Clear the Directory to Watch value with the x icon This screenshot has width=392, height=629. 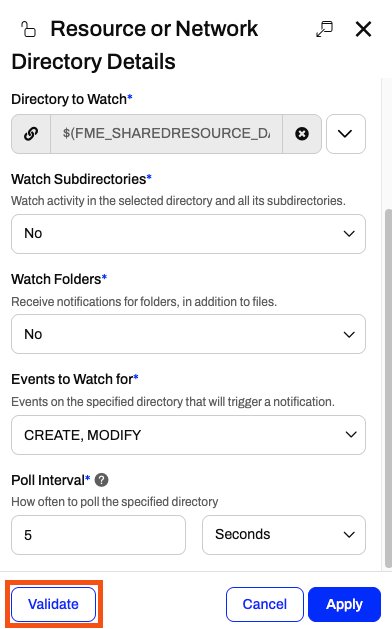(x=302, y=134)
